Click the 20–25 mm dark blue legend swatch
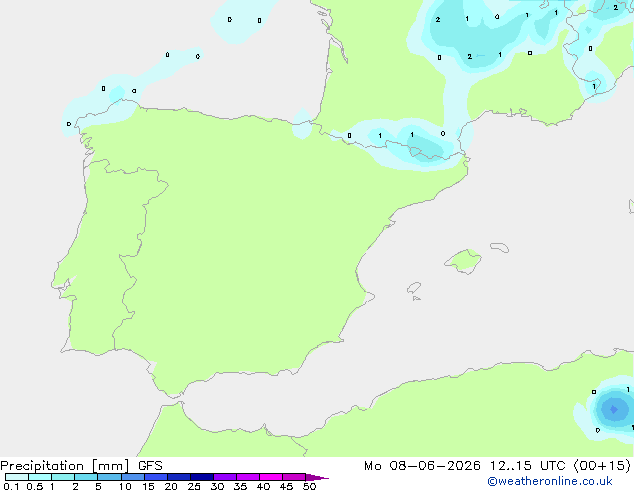634x490 pixels. 179,477
